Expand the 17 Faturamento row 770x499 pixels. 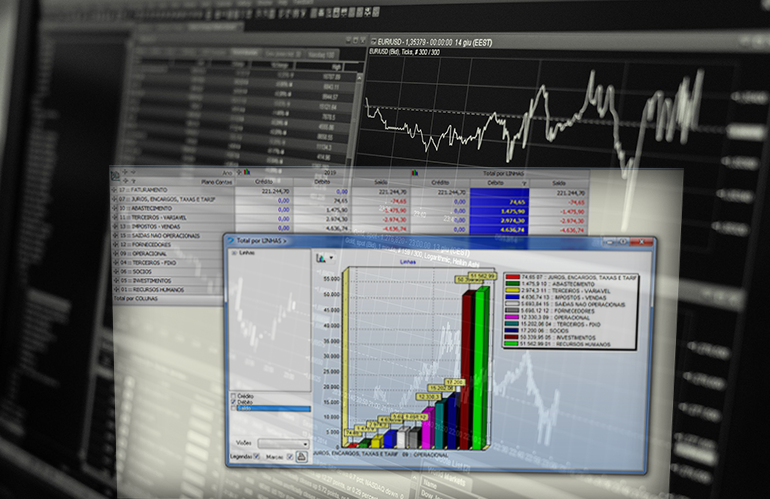coord(116,190)
